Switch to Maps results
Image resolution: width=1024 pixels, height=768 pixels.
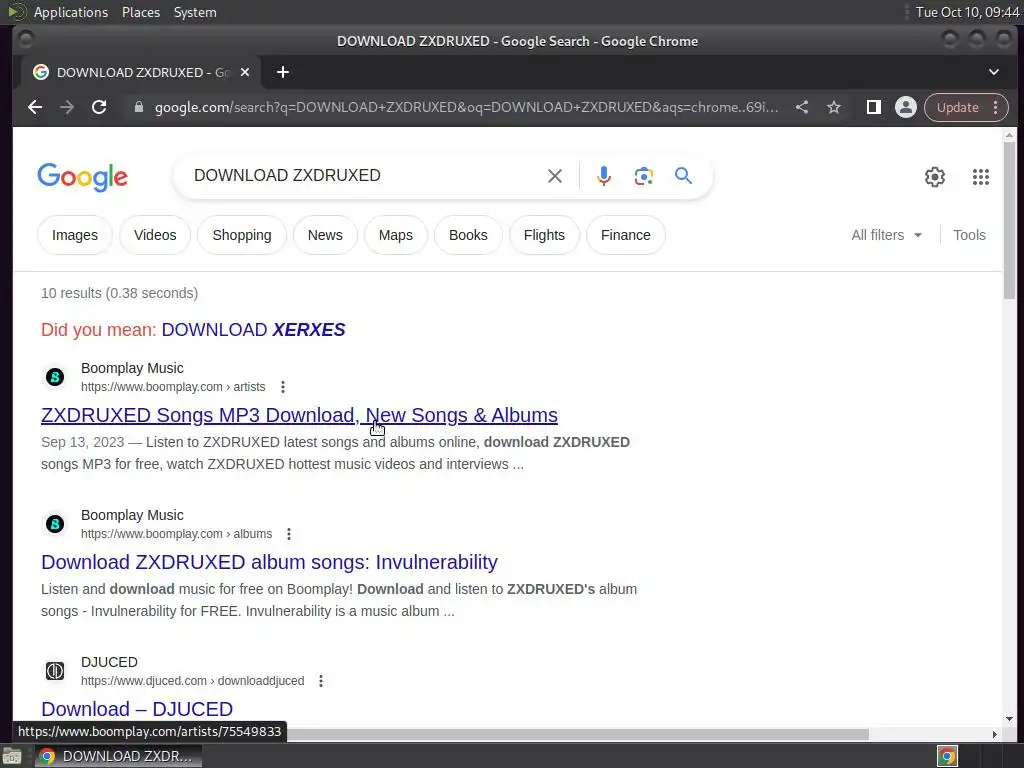point(396,235)
